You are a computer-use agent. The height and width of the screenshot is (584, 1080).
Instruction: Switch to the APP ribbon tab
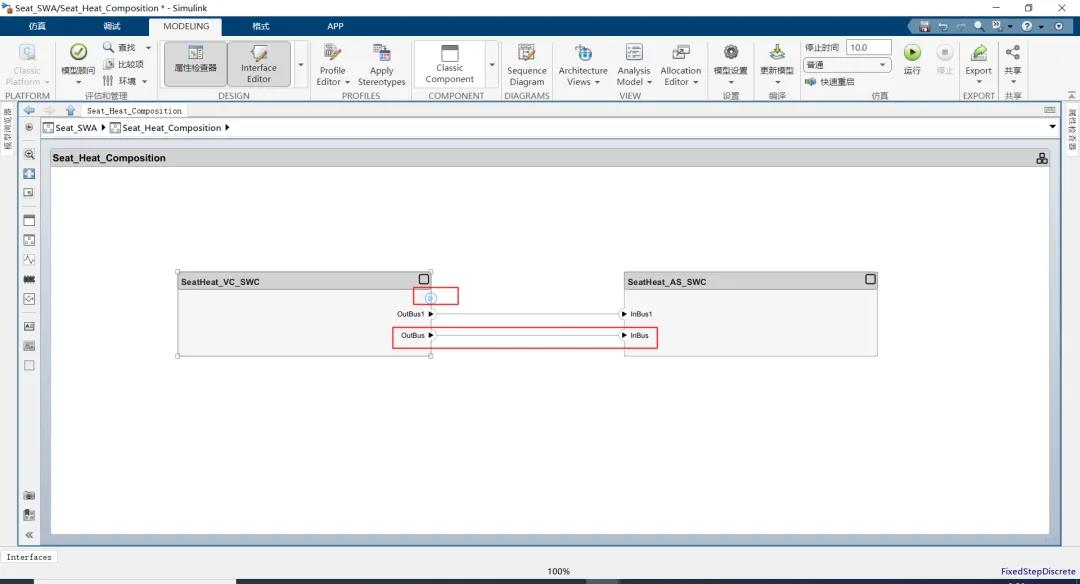click(x=335, y=26)
